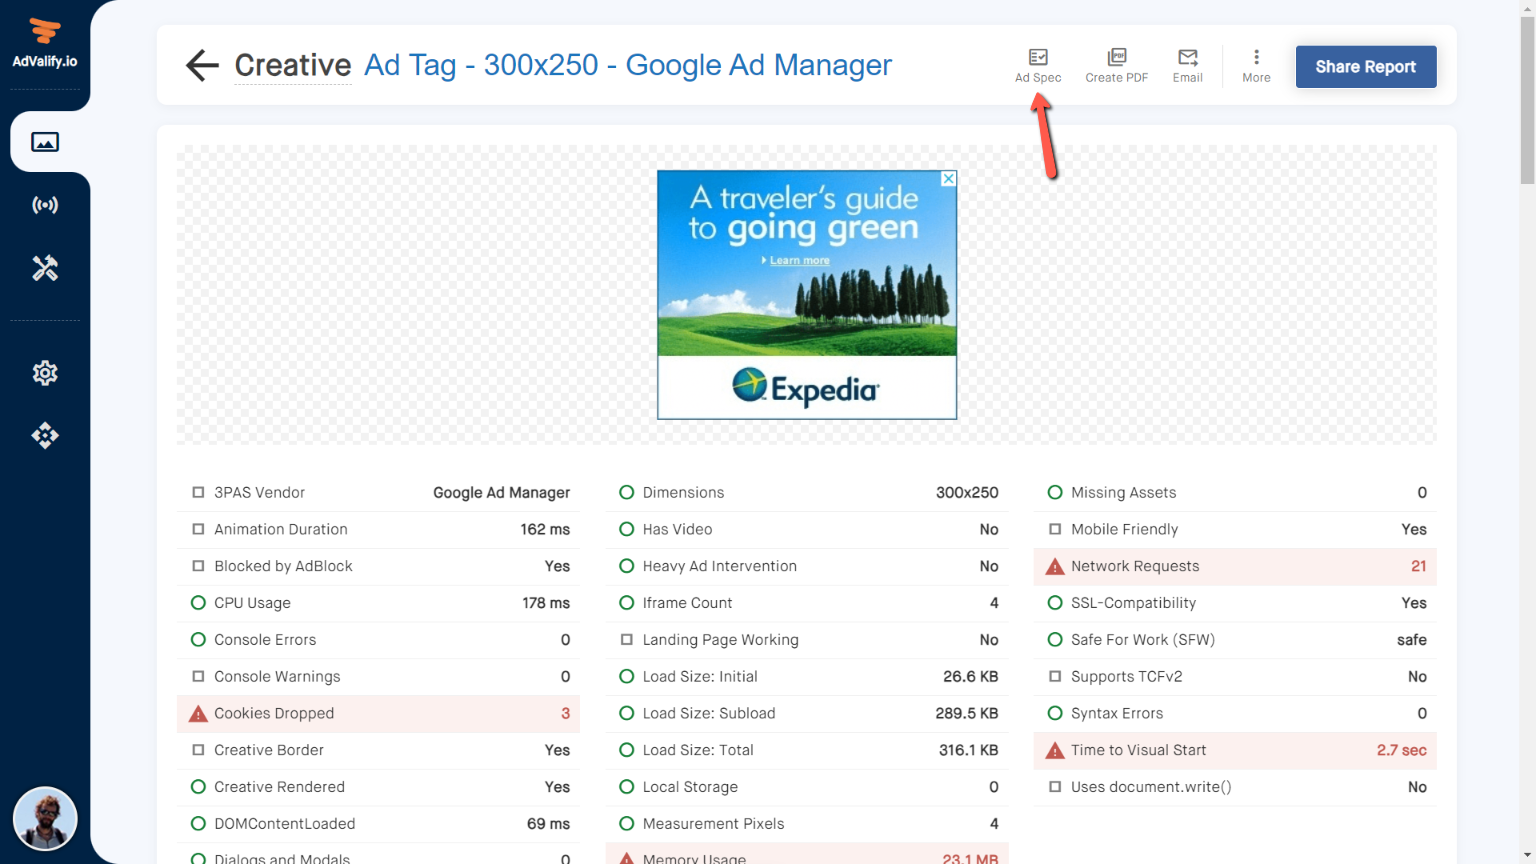Screen dimensions: 1536x864
Task: Click the Landing Page Working square marker
Action: coord(627,640)
